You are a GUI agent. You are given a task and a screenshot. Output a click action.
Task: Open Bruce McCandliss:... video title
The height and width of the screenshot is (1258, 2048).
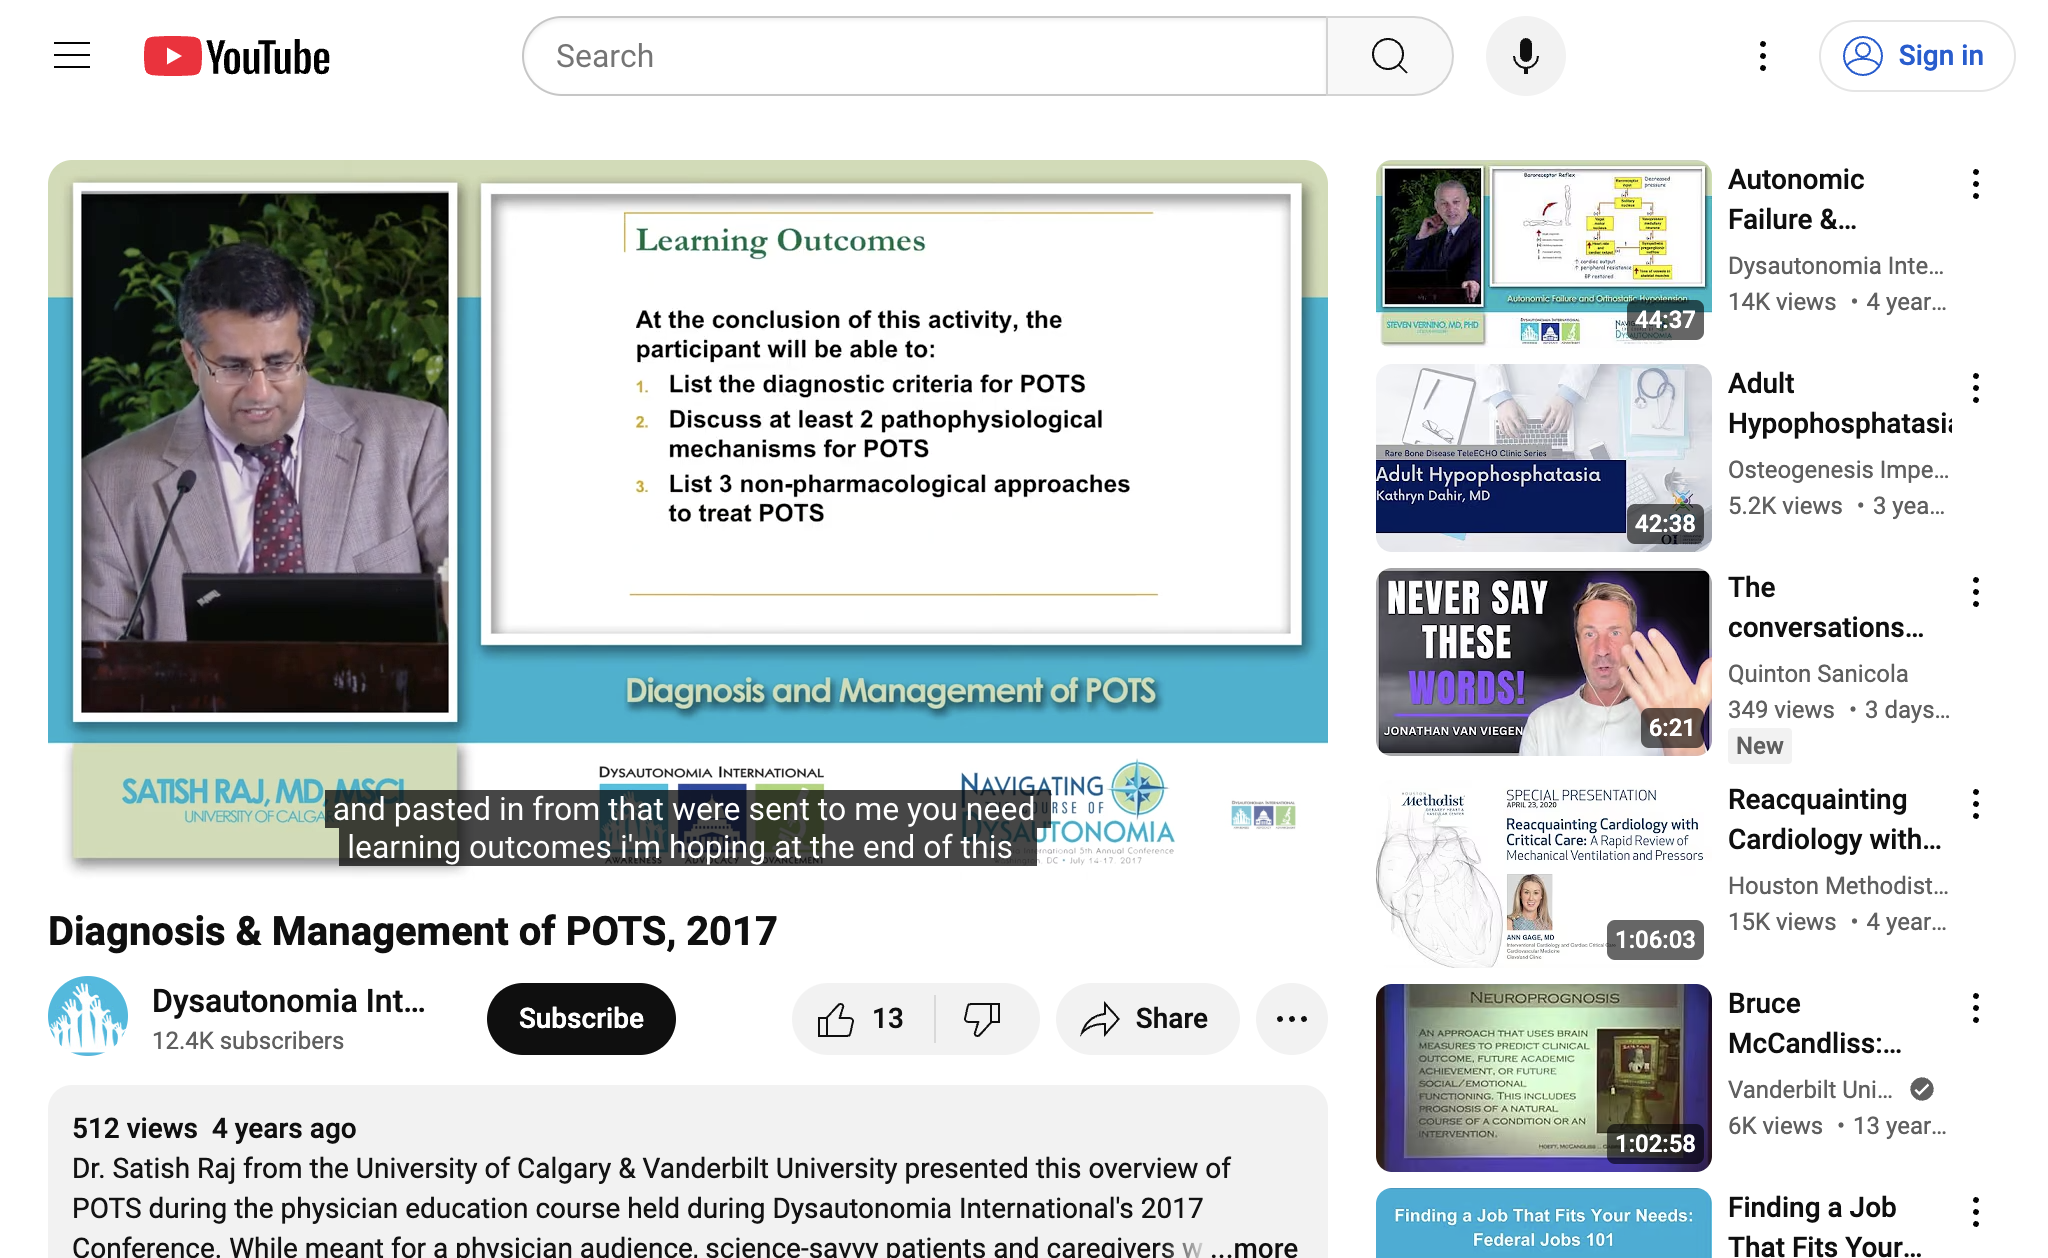tap(1815, 1023)
